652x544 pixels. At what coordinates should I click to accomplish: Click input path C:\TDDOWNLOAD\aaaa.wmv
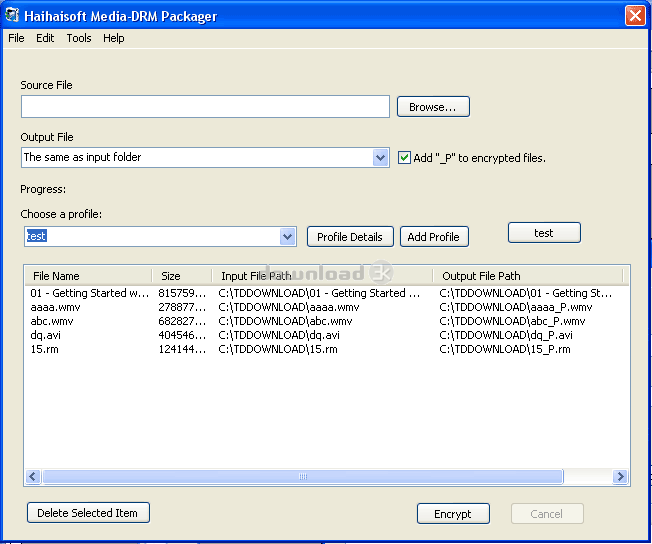pos(289,307)
